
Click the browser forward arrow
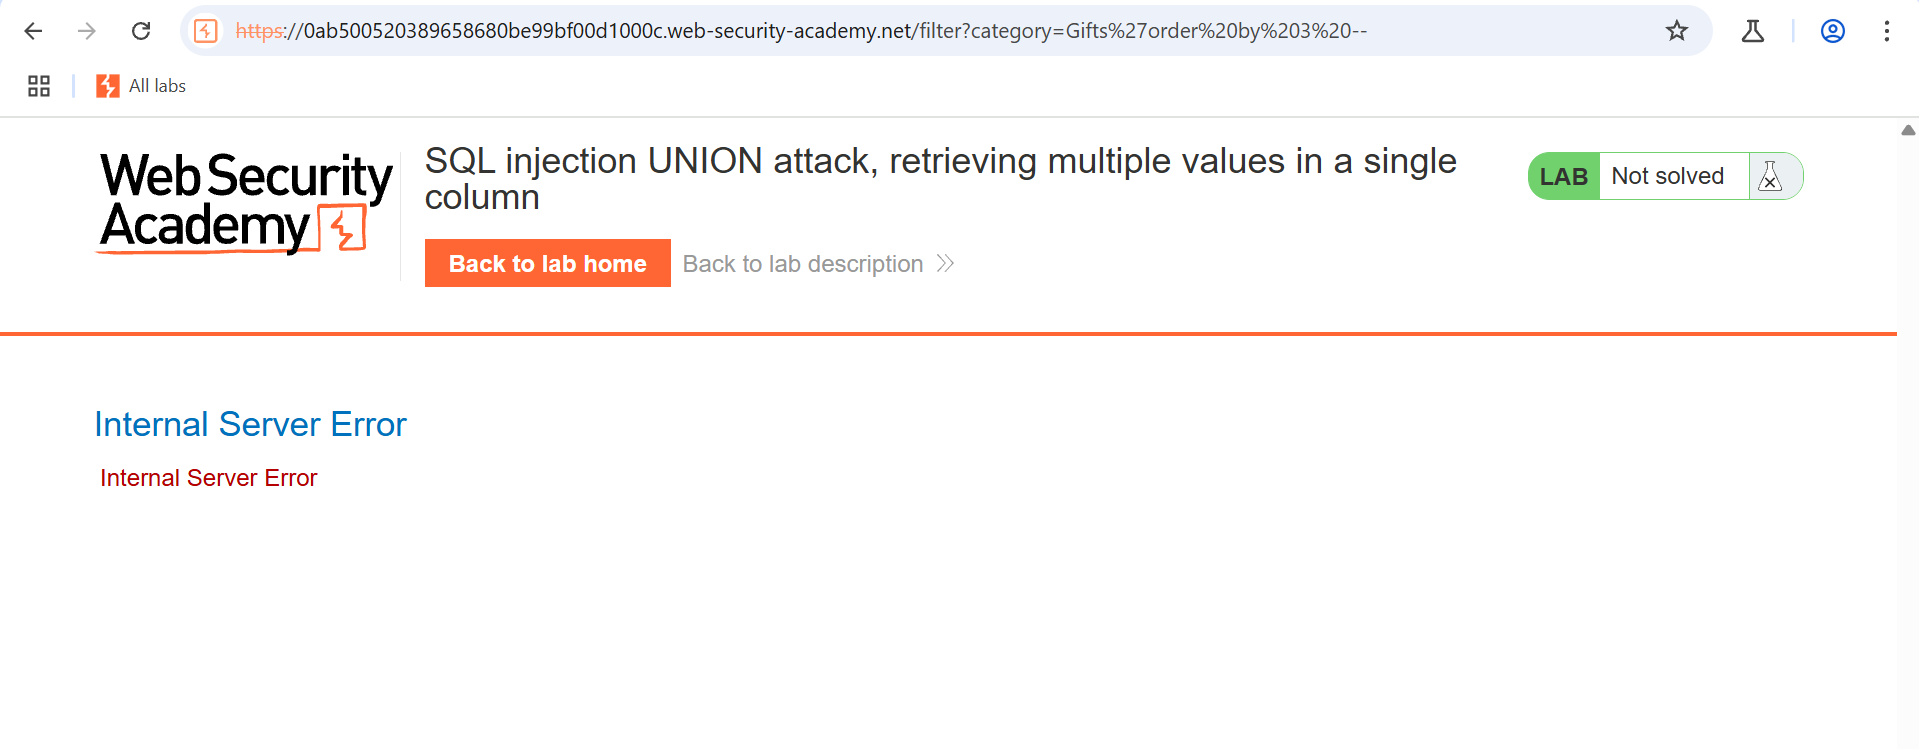pyautogui.click(x=87, y=31)
